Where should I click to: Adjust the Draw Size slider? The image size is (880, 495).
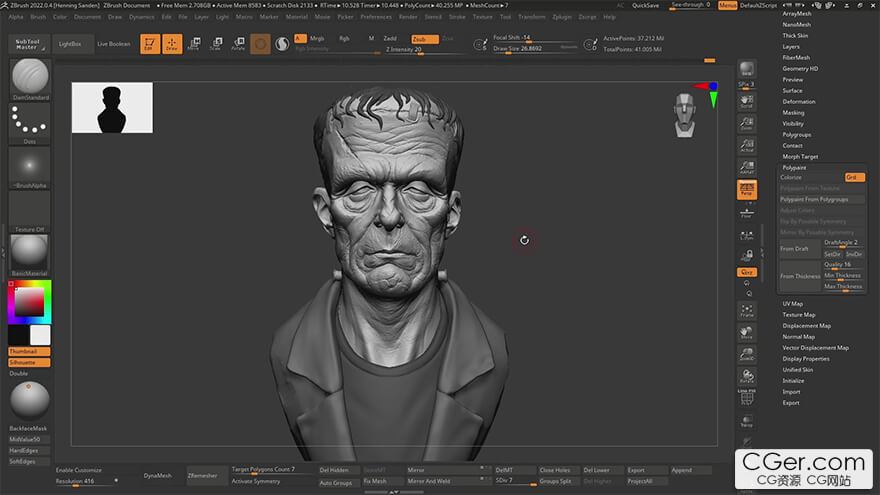[535, 48]
